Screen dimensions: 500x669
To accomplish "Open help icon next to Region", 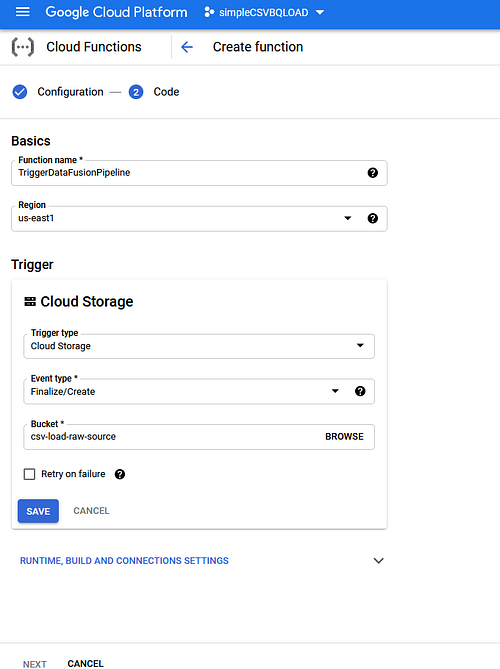I will coord(372,218).
